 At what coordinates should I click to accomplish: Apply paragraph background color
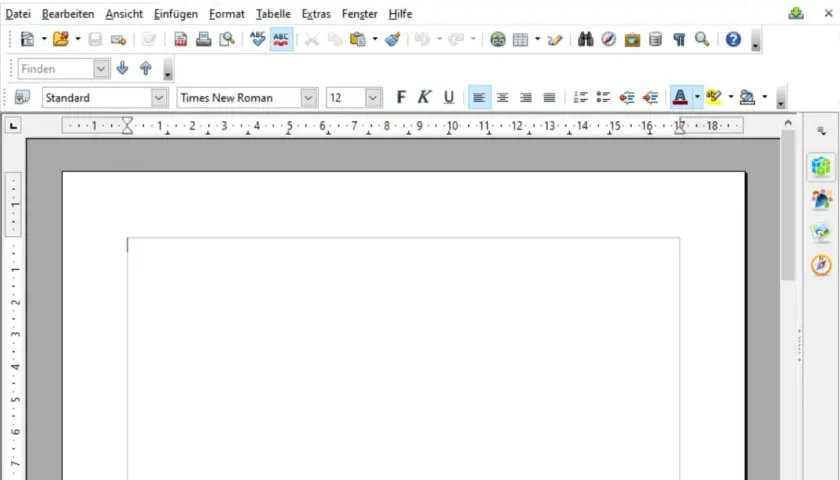747,97
